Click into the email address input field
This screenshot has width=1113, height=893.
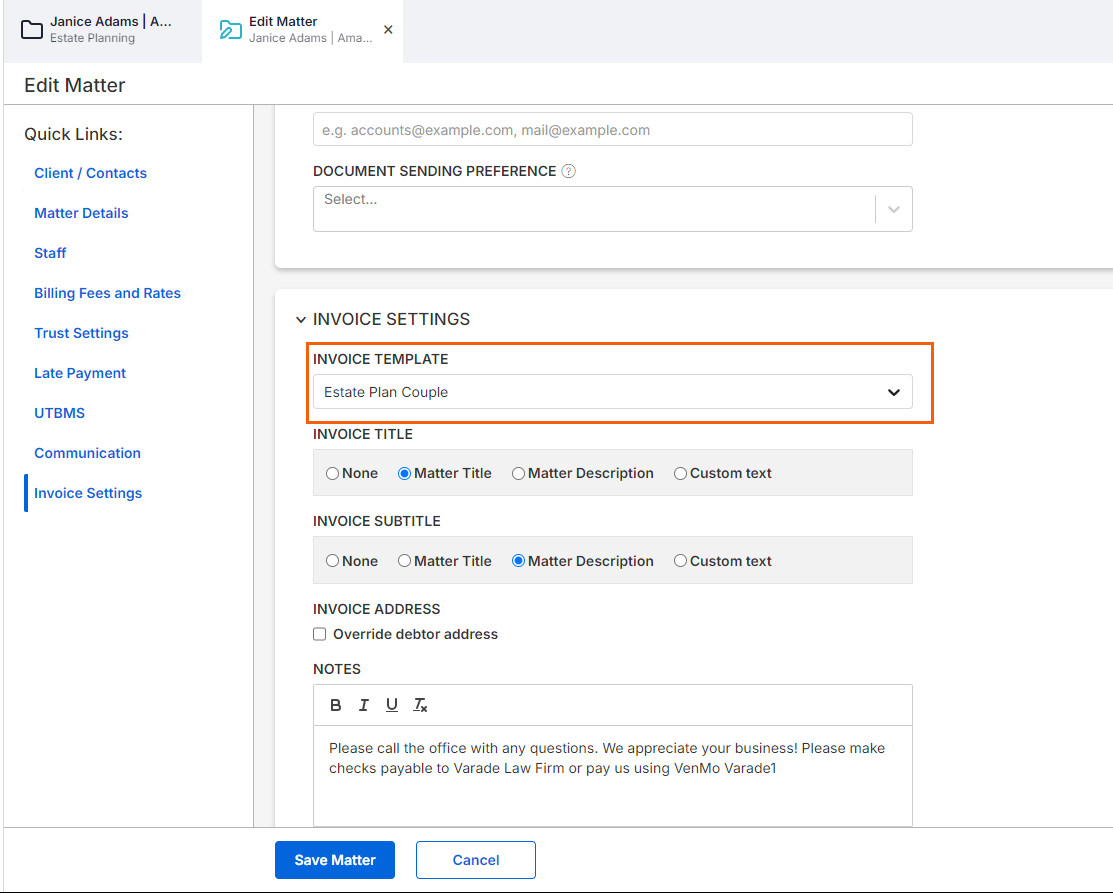pos(612,130)
